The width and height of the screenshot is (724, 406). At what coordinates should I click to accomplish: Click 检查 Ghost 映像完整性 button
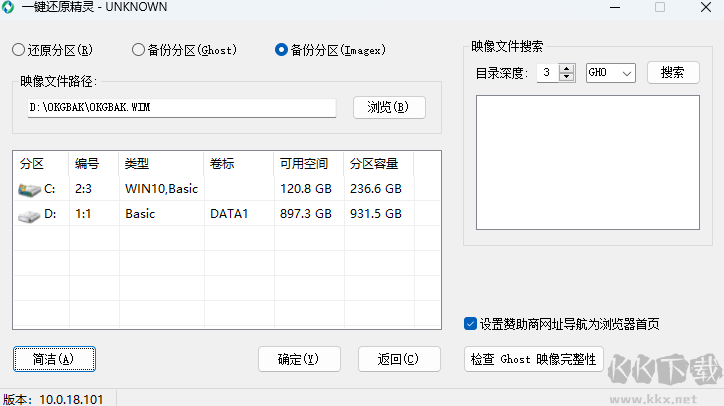pos(535,359)
